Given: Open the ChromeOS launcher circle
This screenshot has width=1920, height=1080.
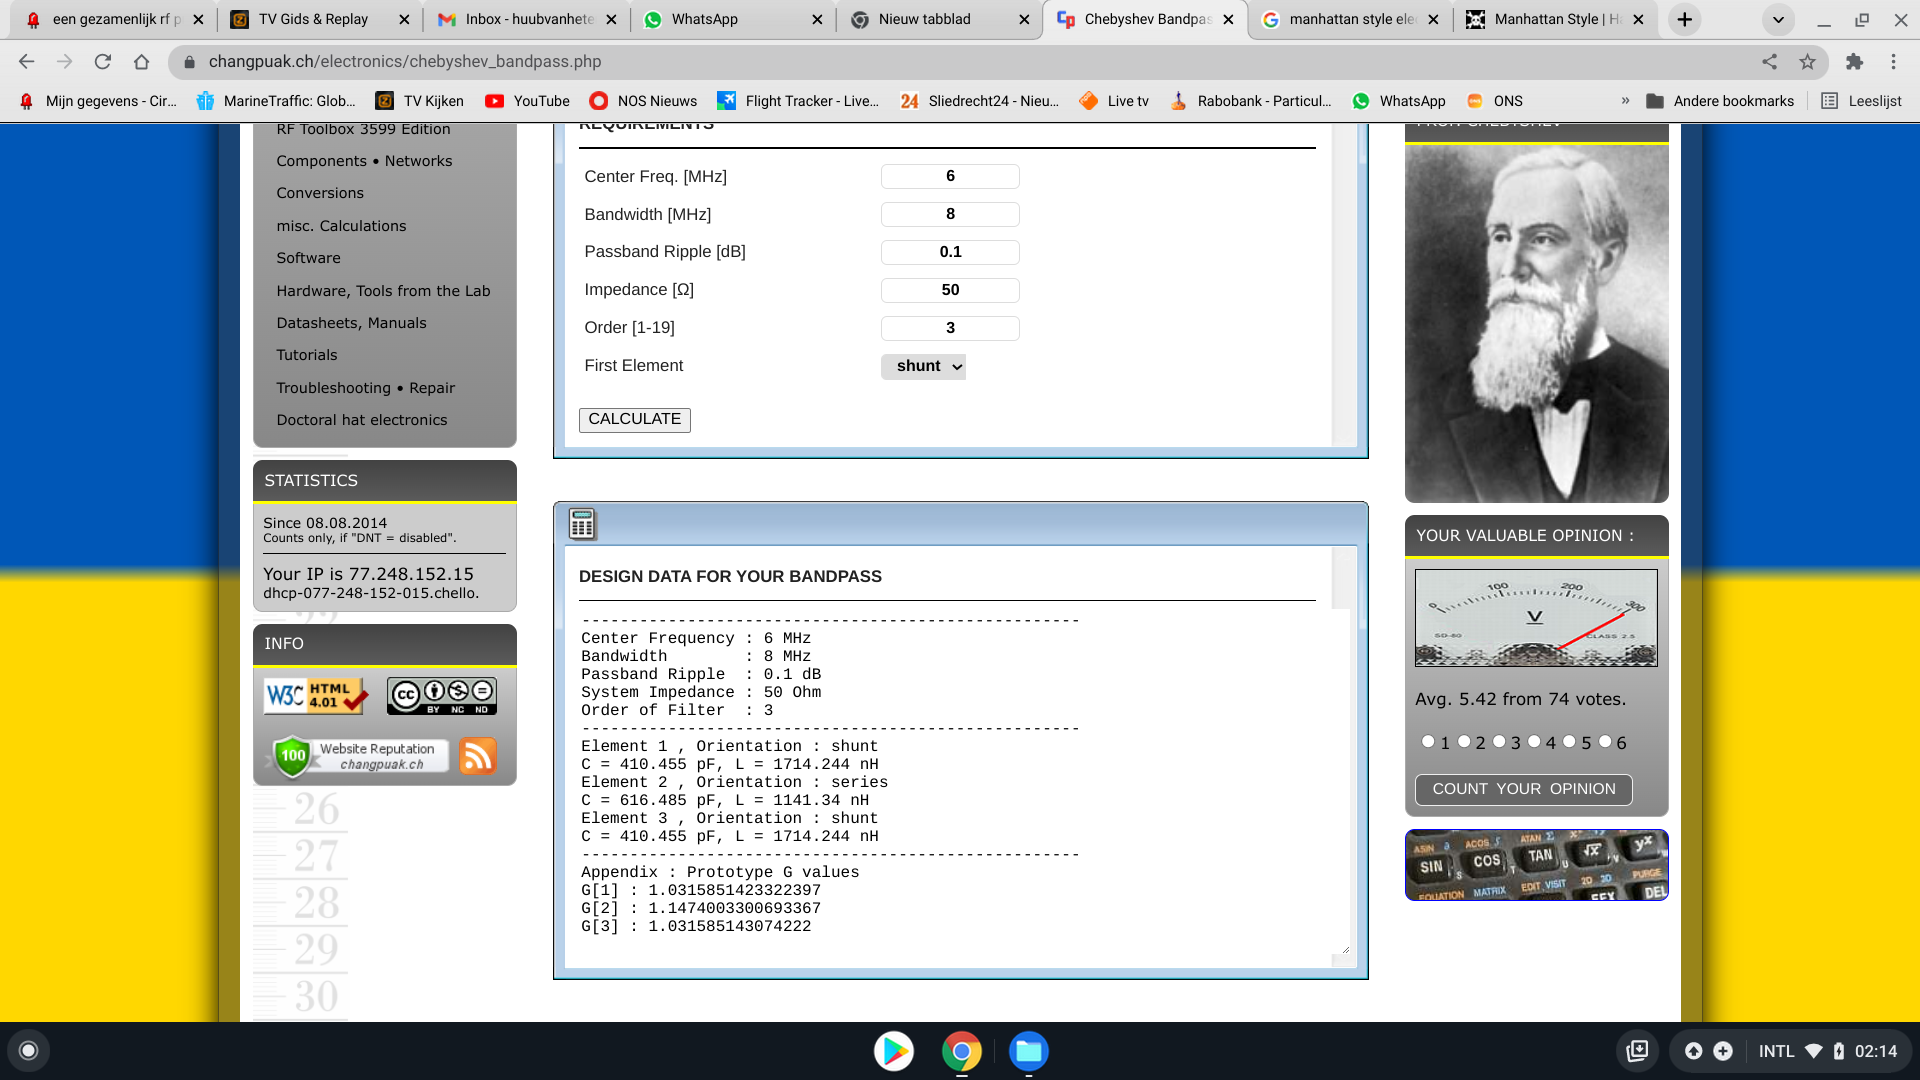Looking at the screenshot, I should coord(28,1051).
